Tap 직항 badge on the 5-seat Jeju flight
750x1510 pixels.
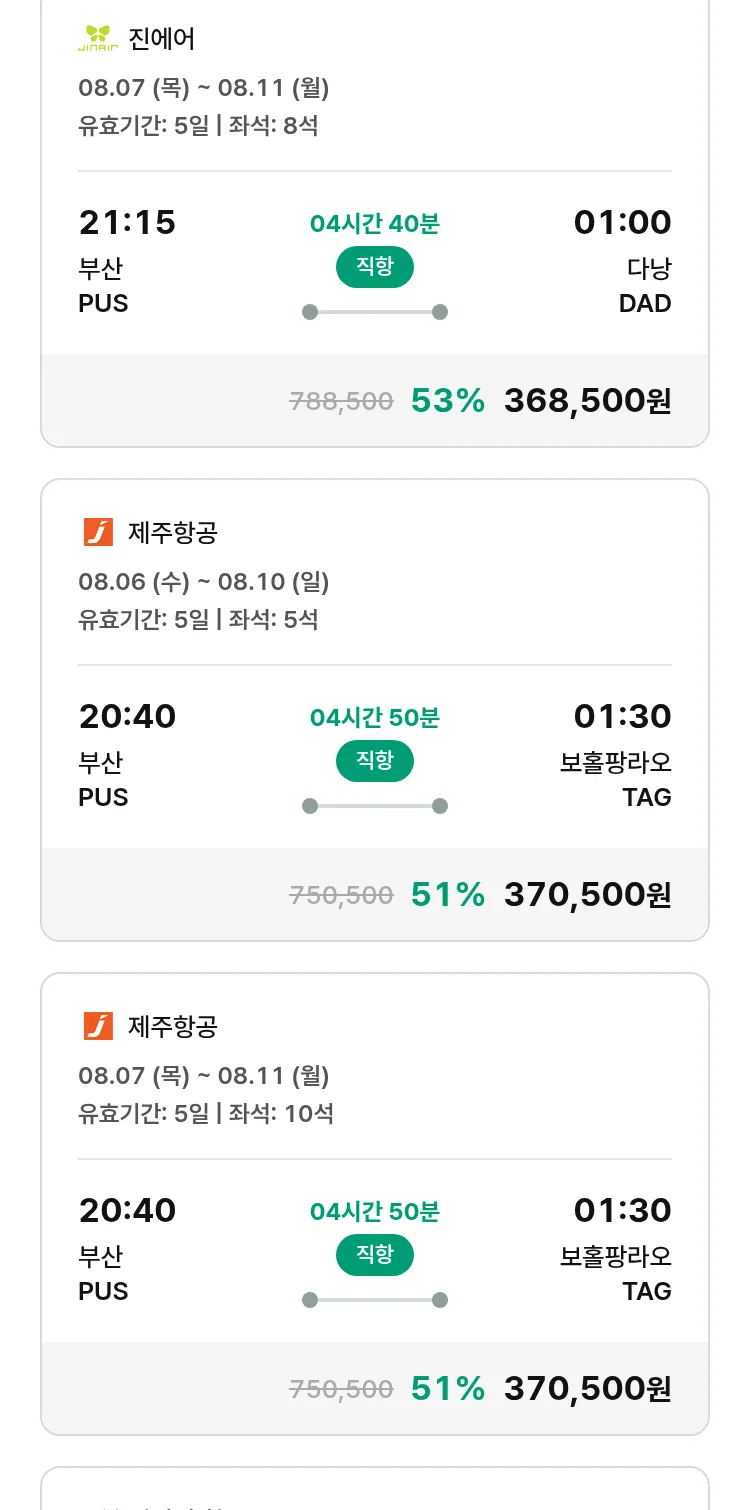[x=374, y=761]
